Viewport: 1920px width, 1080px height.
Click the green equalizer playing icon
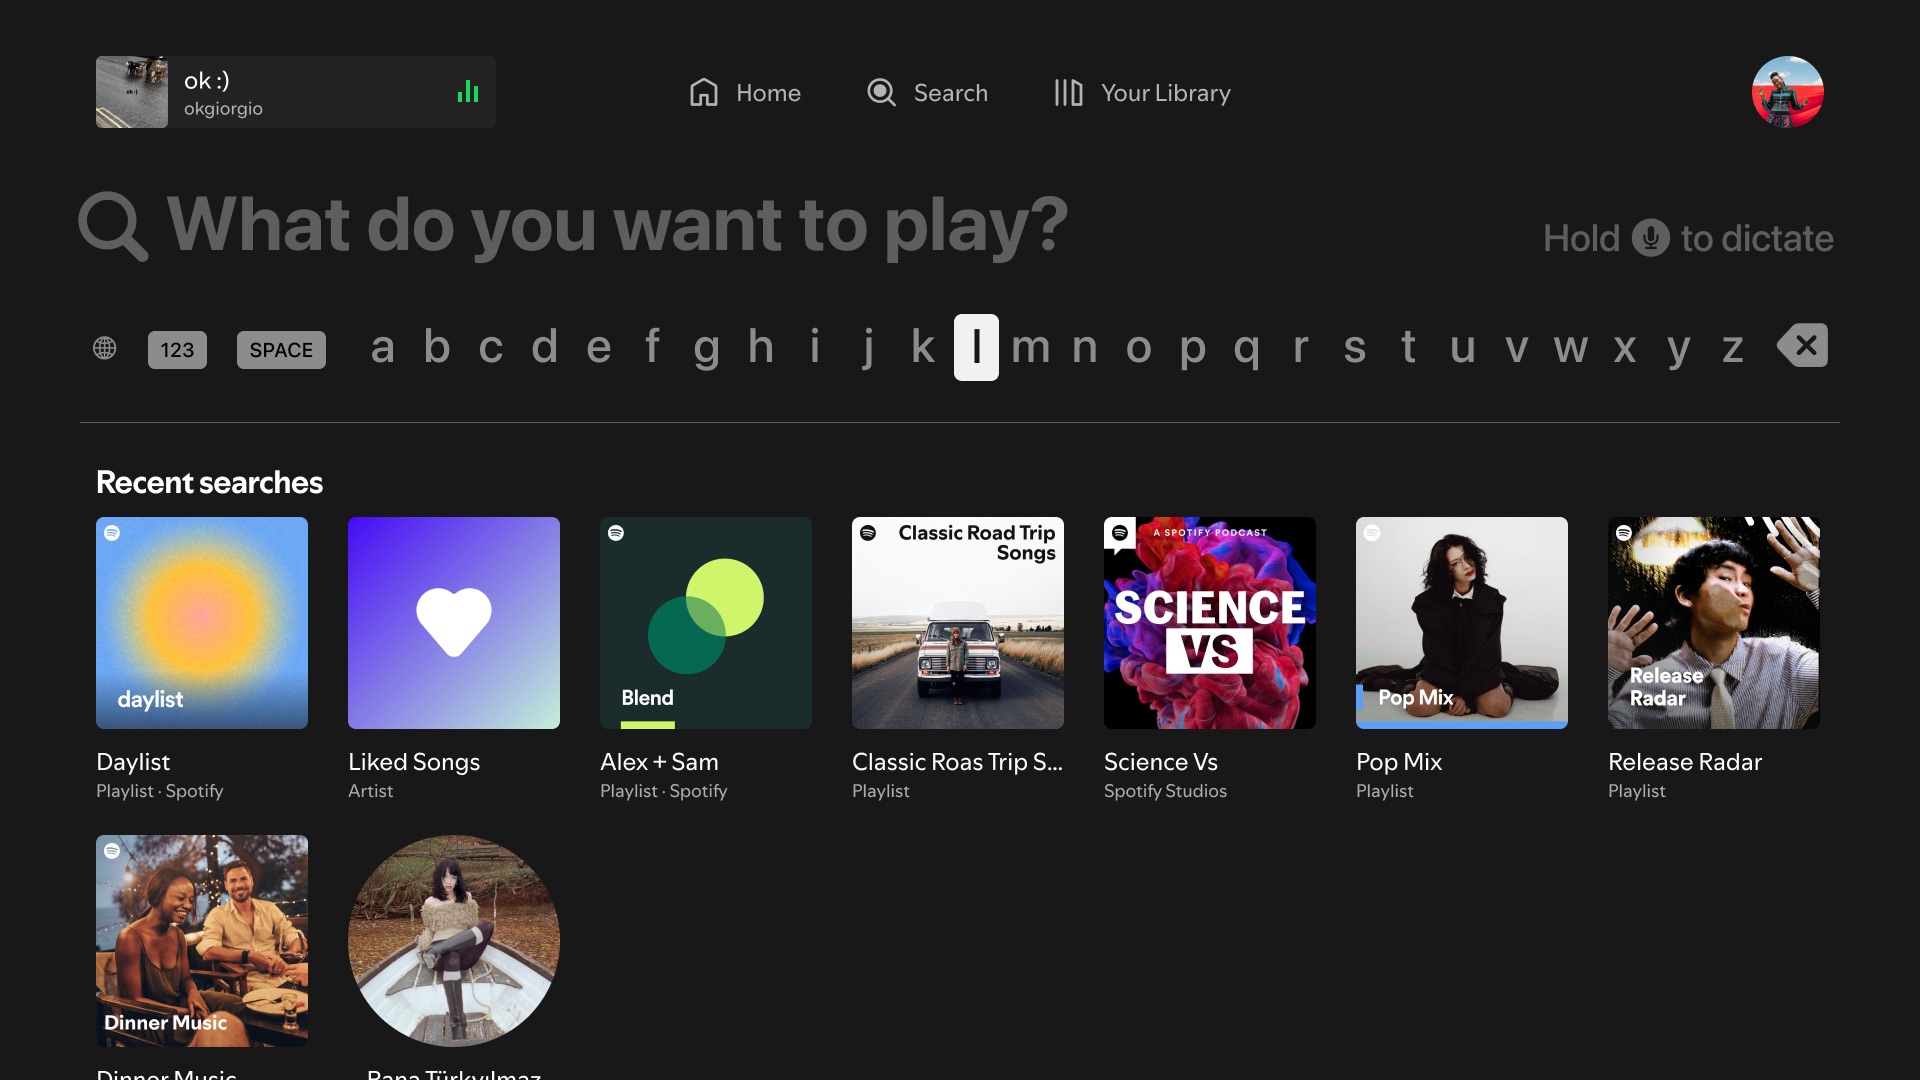[468, 92]
